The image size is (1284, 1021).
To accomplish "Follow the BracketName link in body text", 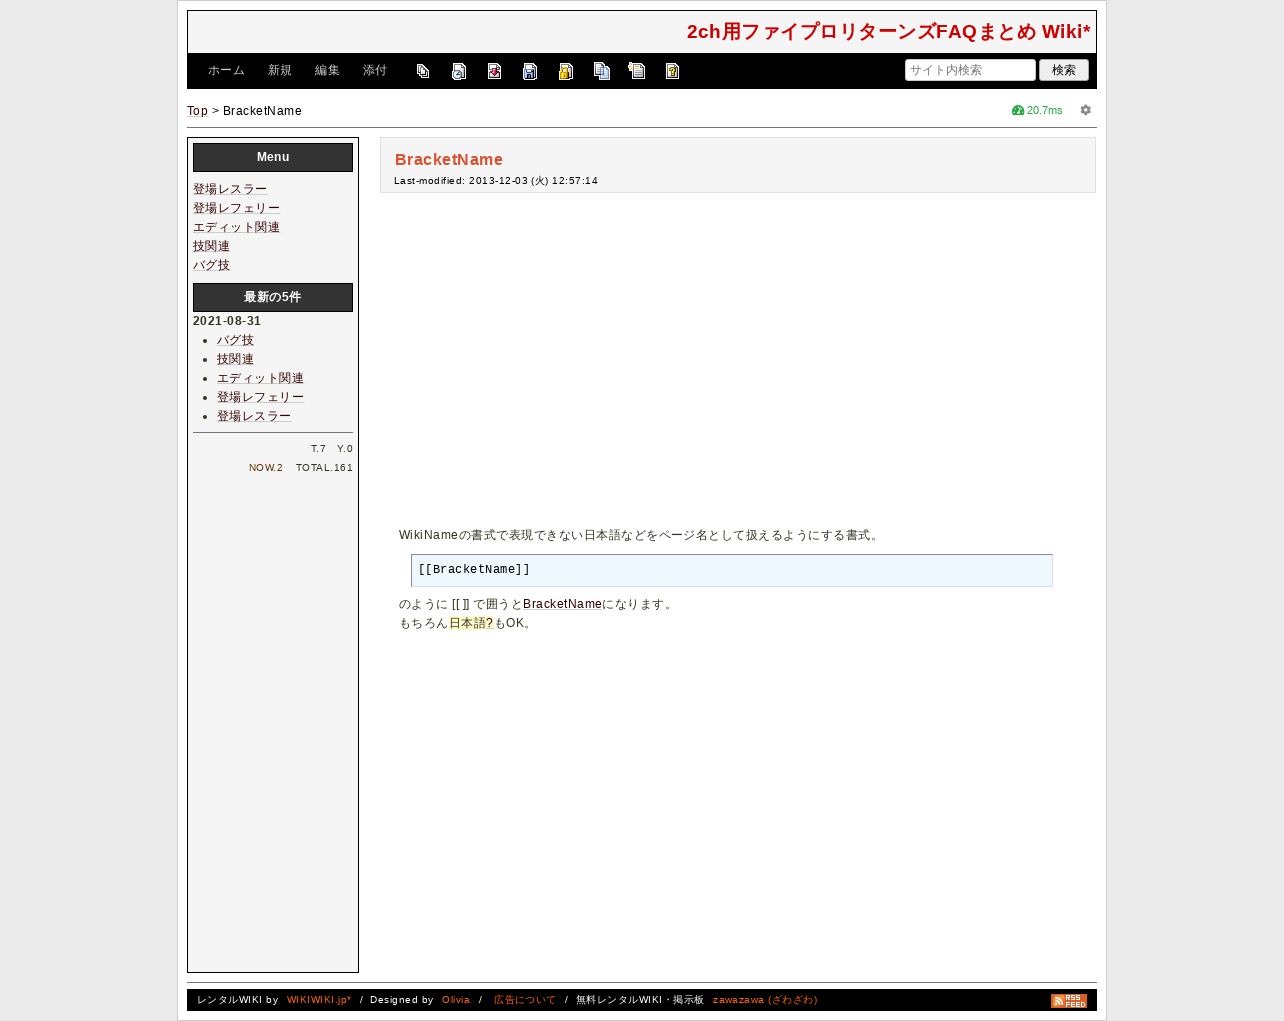I will click(x=562, y=604).
